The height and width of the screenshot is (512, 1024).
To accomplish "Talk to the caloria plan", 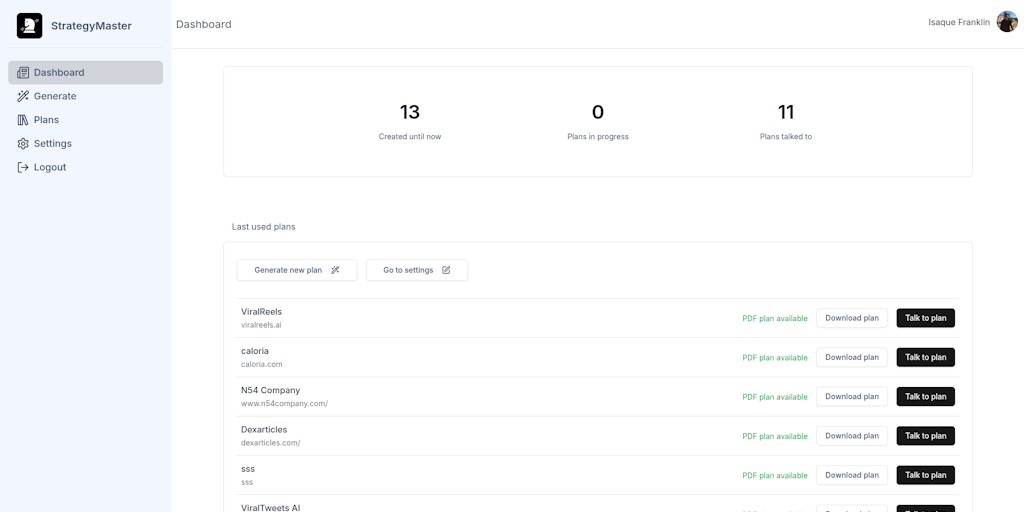I will point(925,357).
